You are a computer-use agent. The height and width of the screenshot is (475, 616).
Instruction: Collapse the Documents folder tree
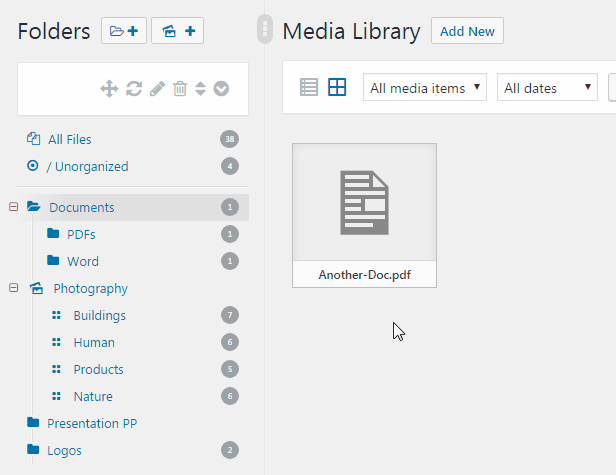tap(13, 207)
